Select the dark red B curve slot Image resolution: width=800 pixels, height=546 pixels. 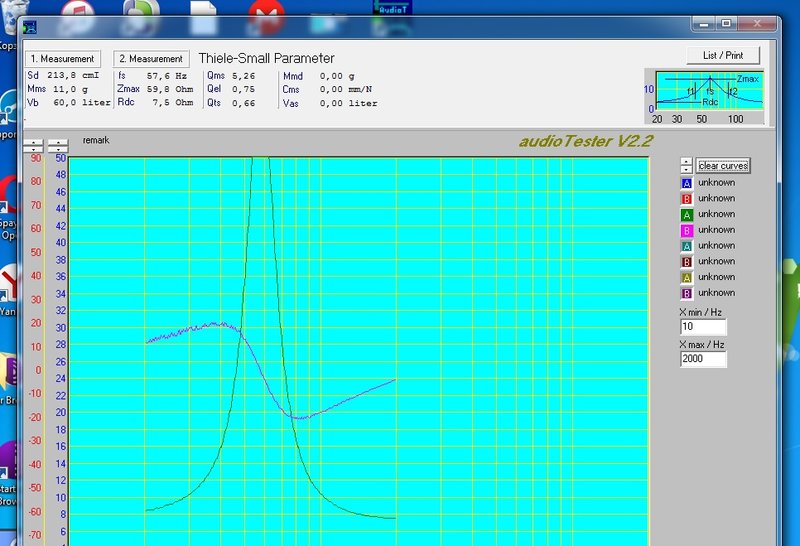pyautogui.click(x=687, y=262)
